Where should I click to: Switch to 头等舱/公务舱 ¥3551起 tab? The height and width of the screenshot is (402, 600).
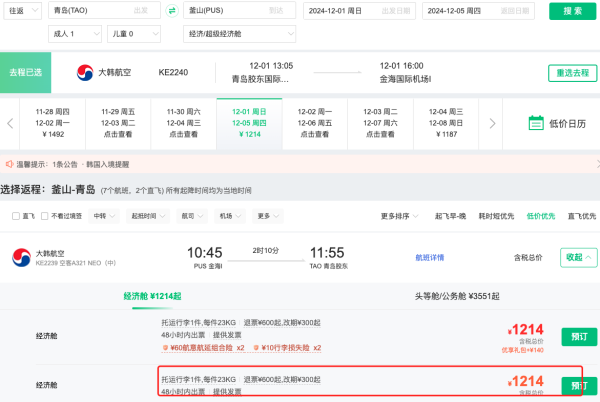tap(457, 296)
